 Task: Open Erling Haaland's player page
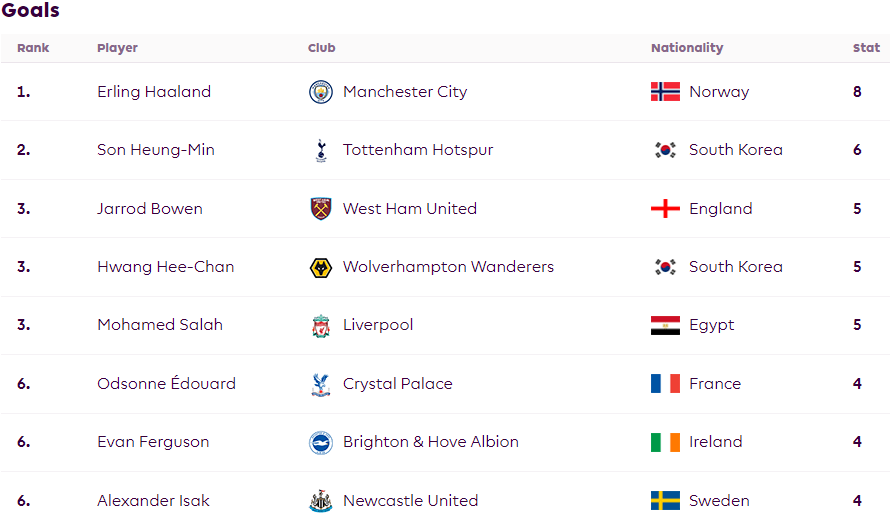[x=154, y=91]
